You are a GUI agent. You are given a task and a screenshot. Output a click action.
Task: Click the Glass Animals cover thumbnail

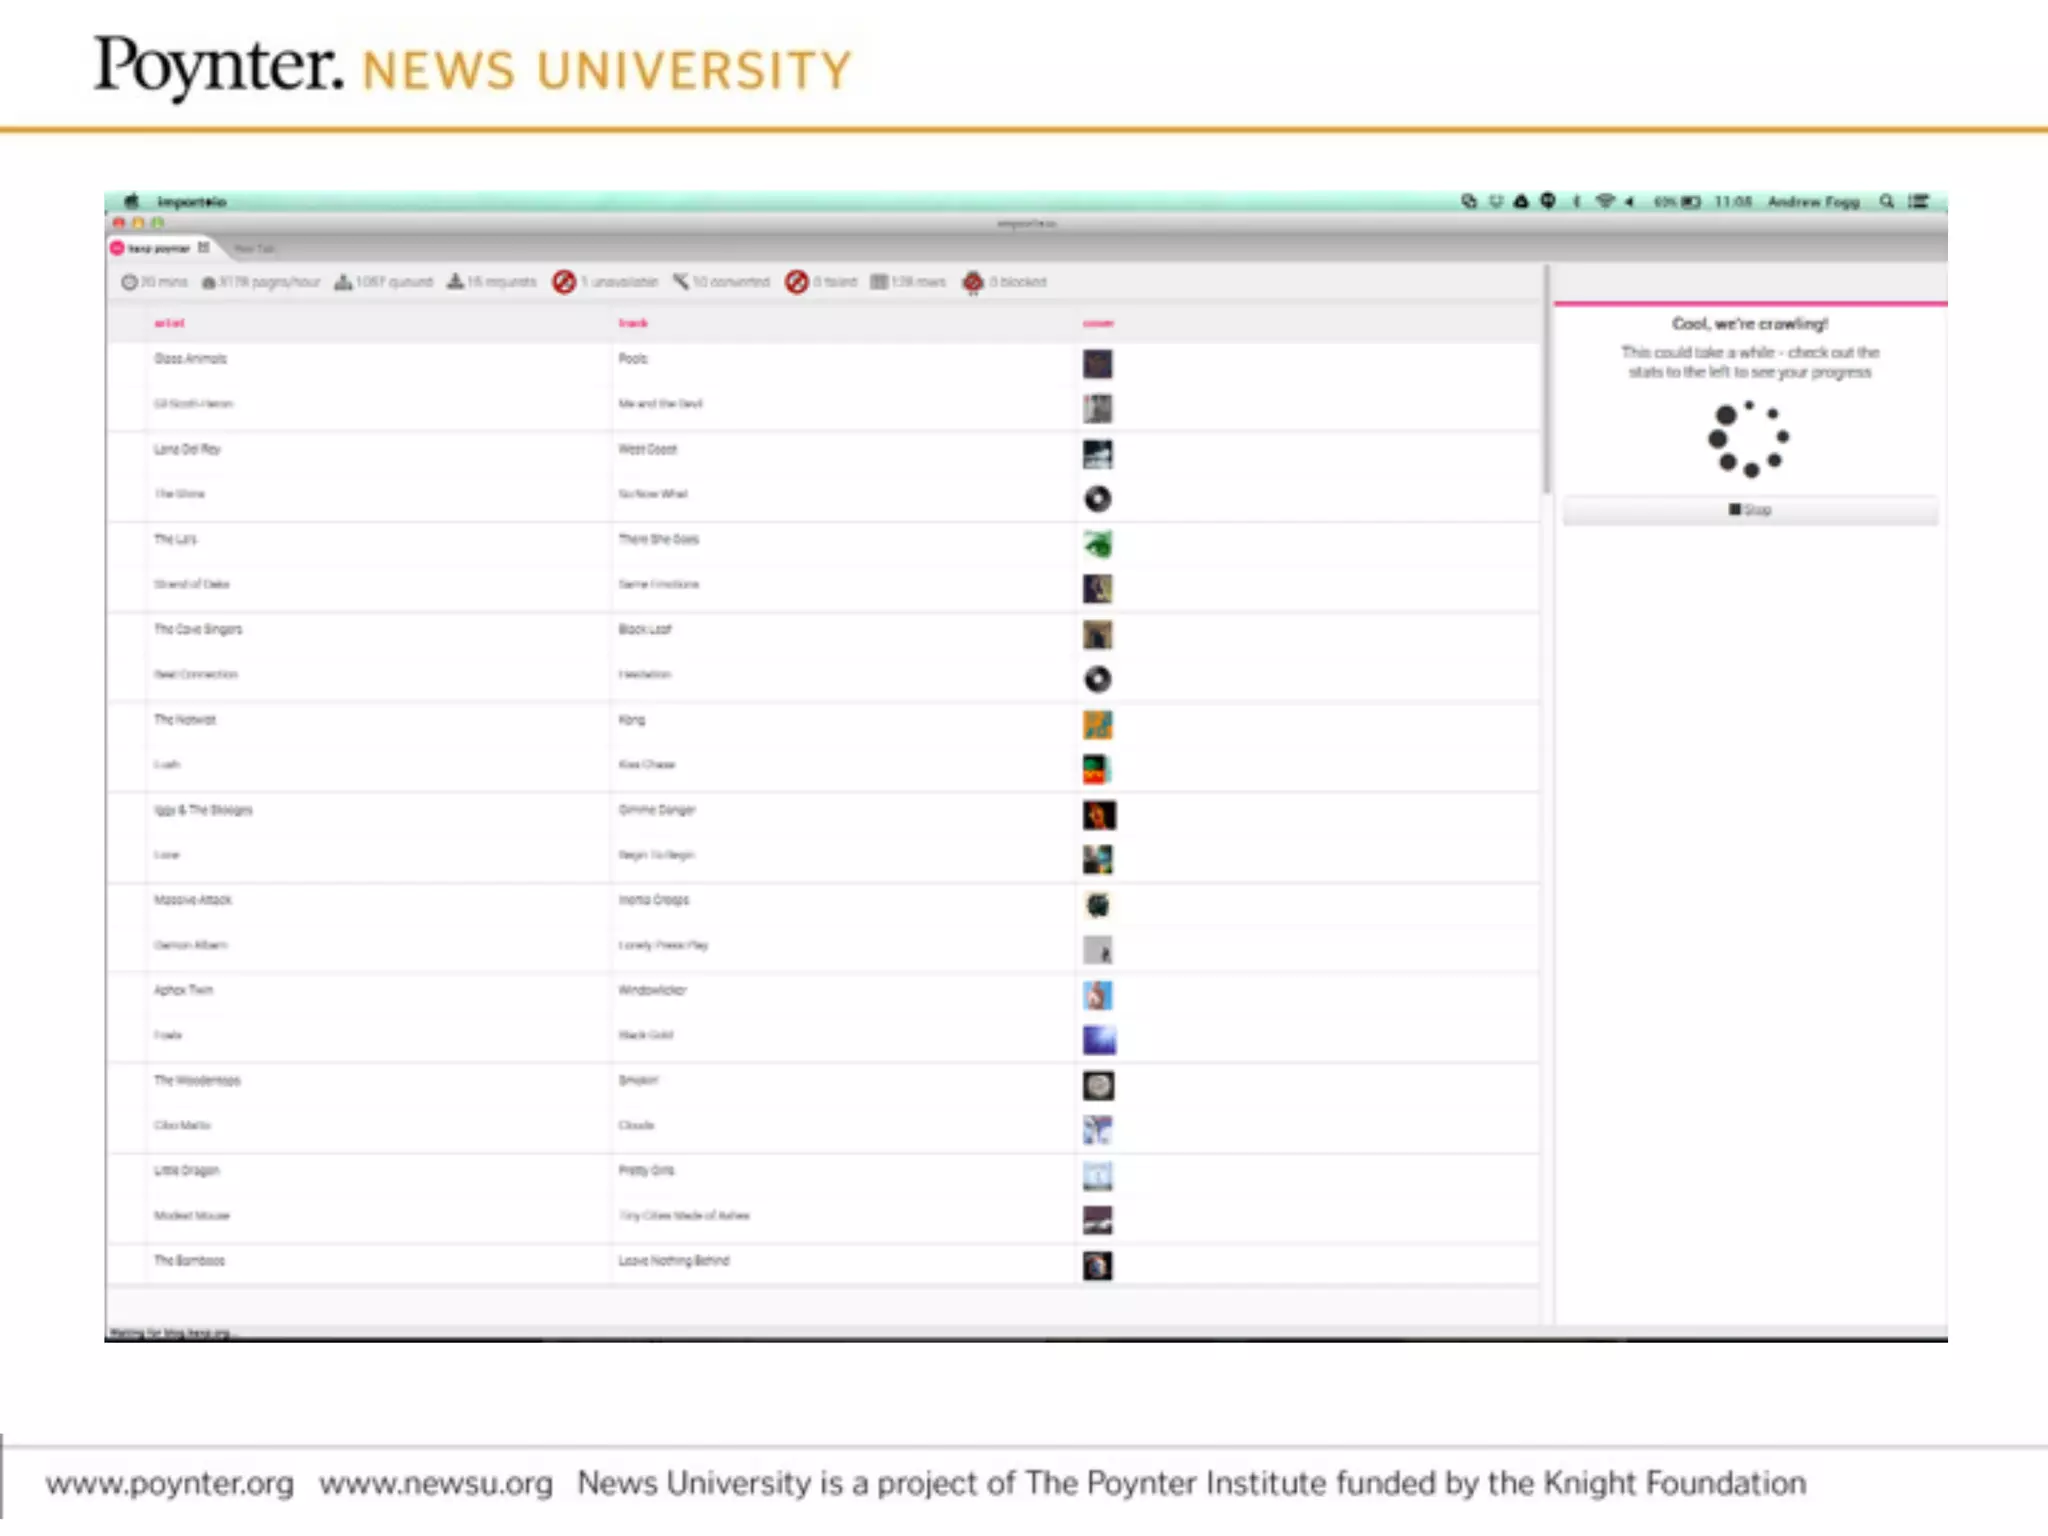(x=1097, y=363)
